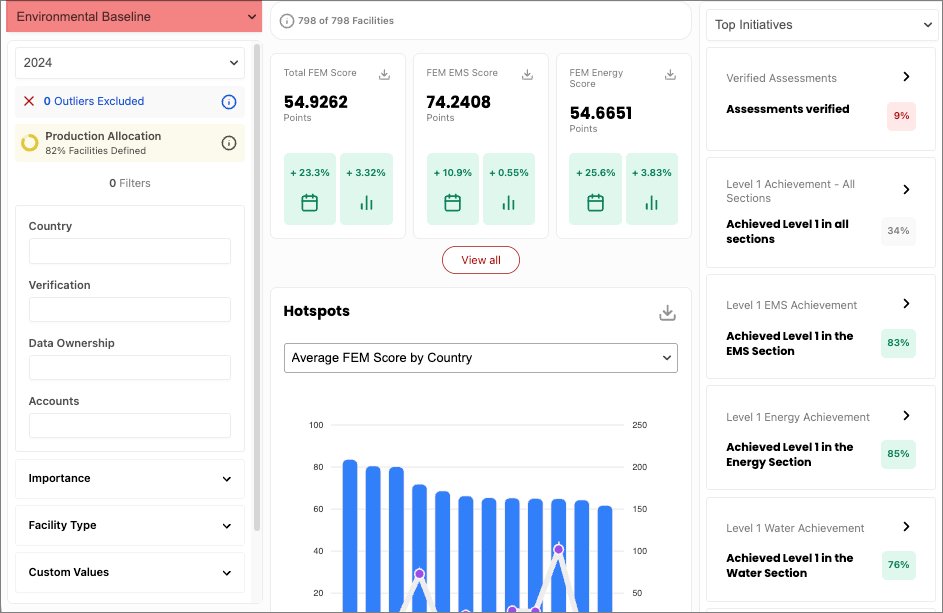Click the Verification filter input field

(130, 309)
